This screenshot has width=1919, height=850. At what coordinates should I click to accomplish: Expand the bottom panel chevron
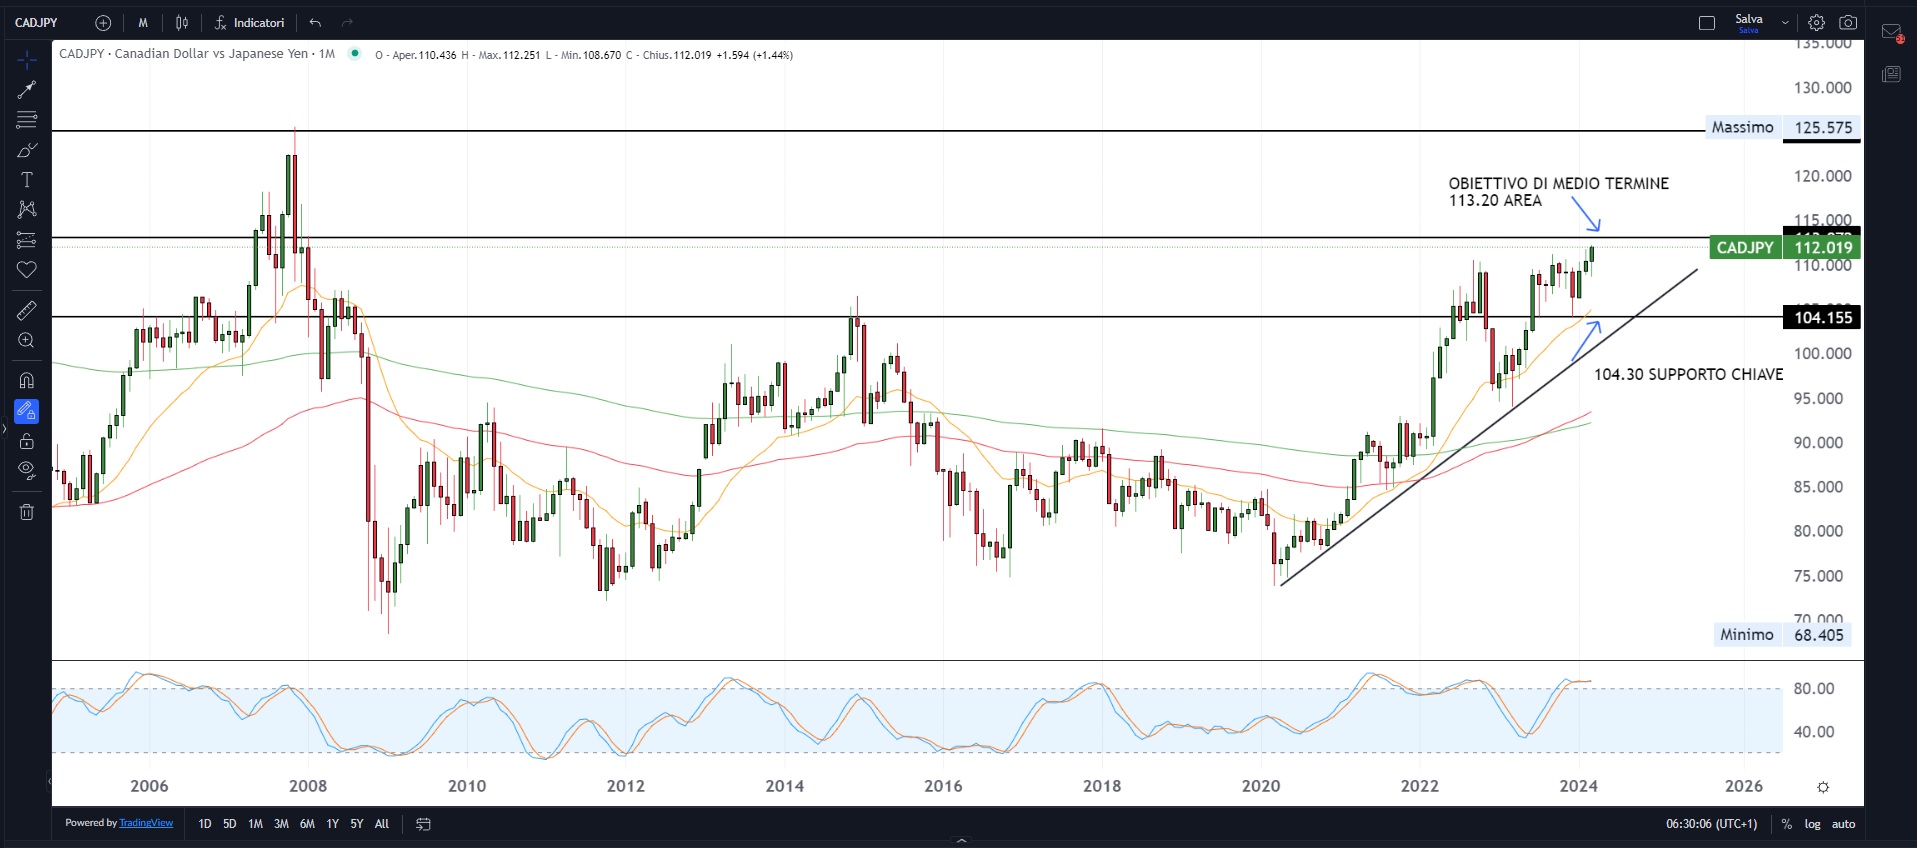coord(961,841)
